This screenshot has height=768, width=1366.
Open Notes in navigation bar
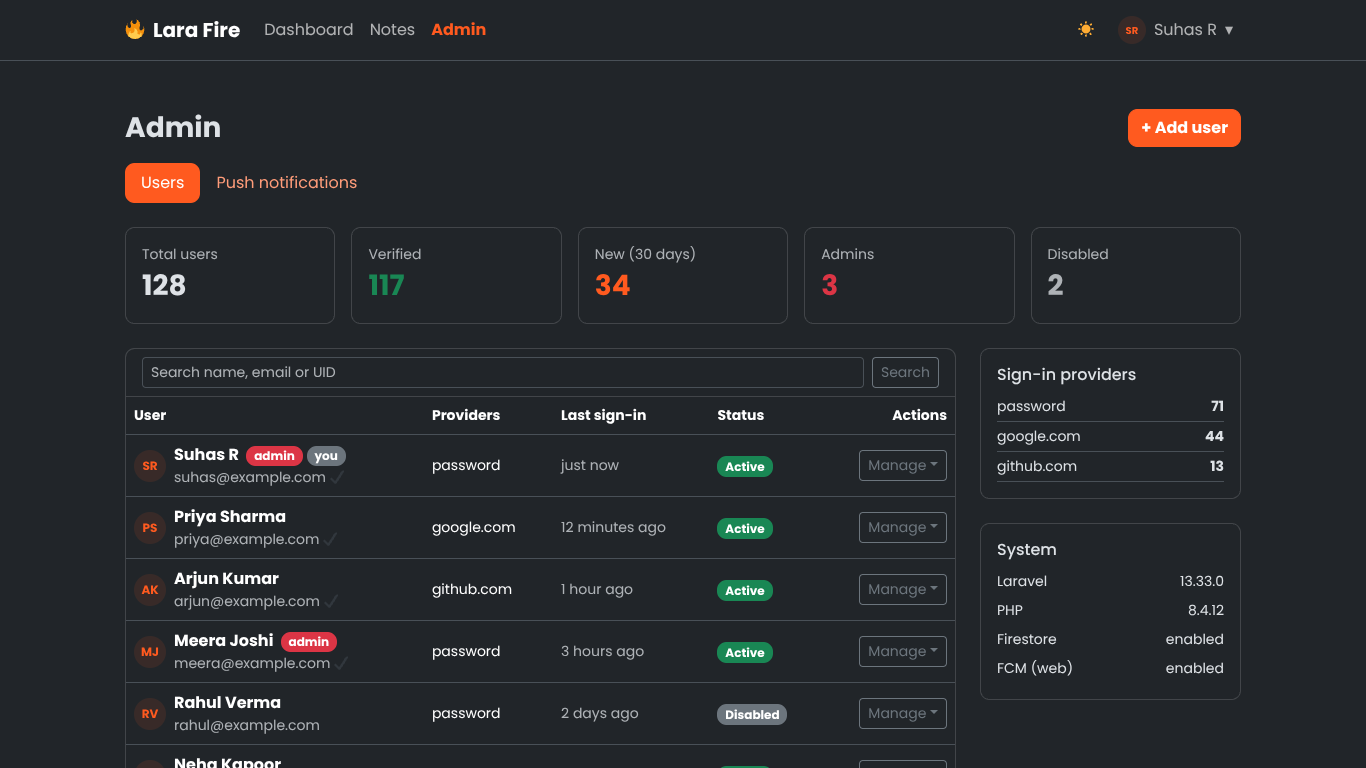pos(392,30)
